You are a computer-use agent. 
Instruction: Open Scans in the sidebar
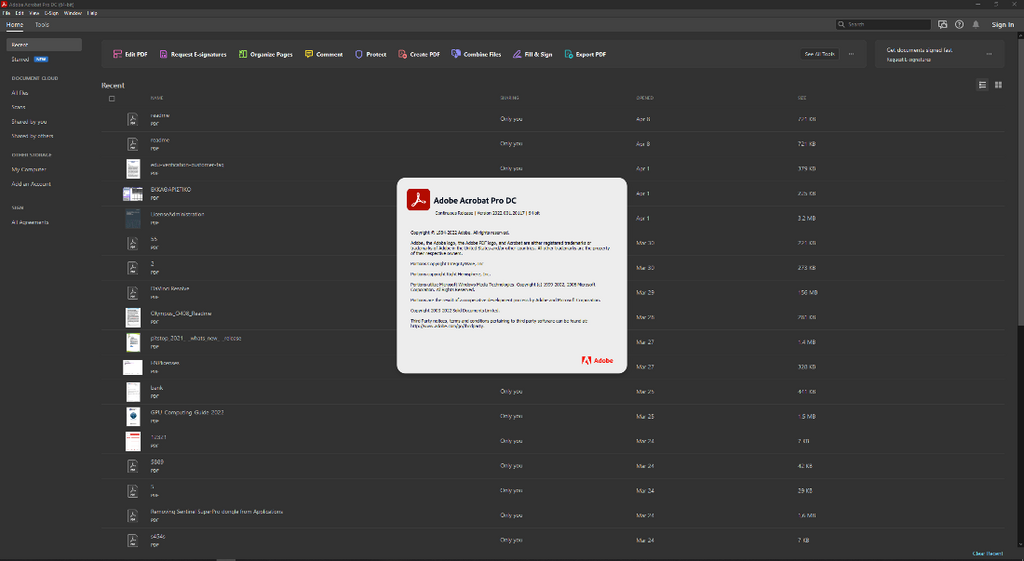coord(18,107)
